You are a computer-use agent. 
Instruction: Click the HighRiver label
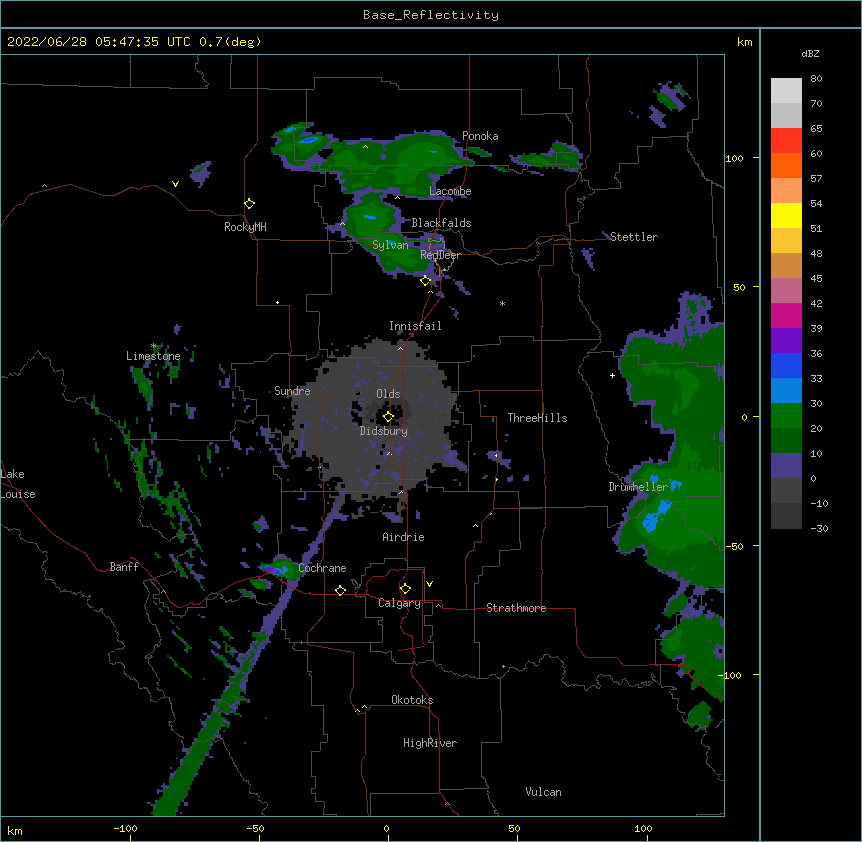click(x=430, y=743)
